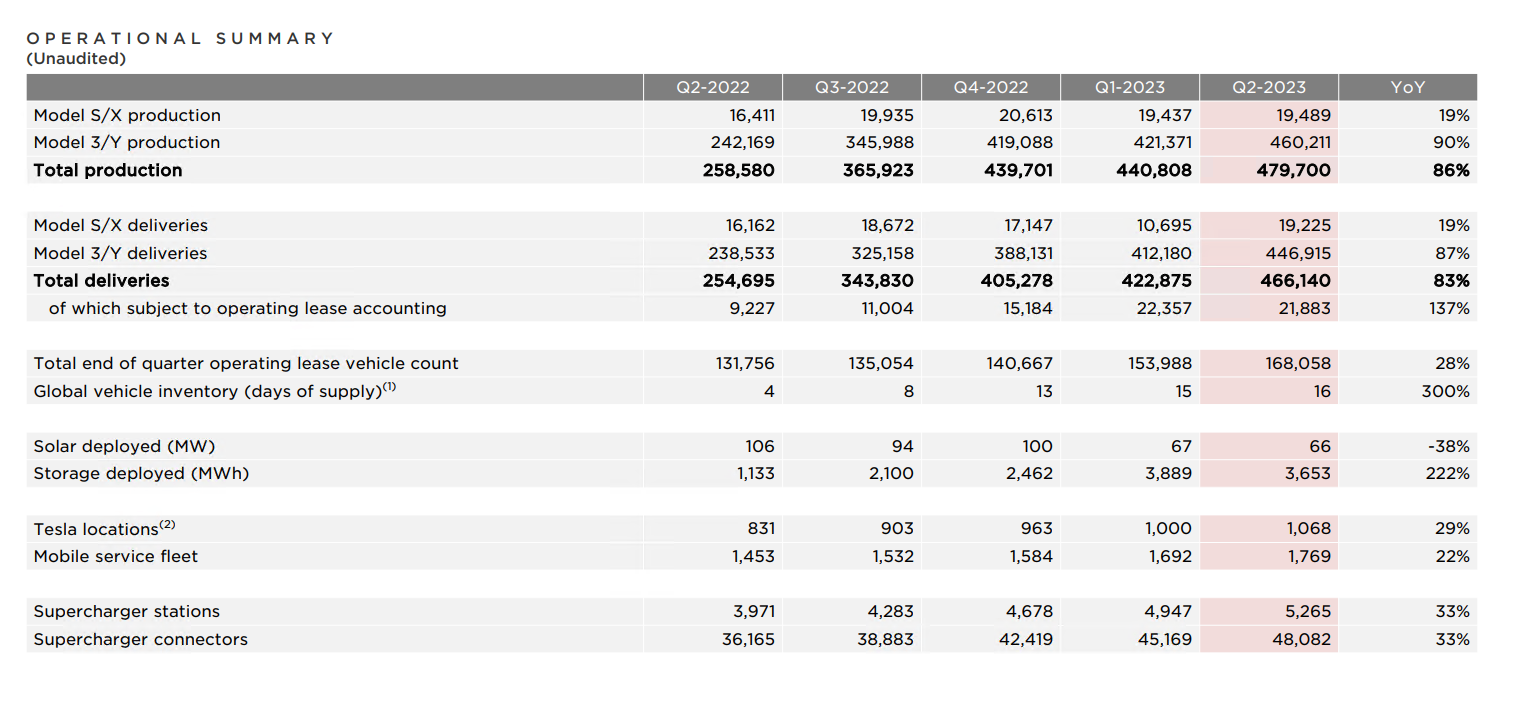Click the "OPERATIONAL SUMMARY" heading

tap(180, 38)
